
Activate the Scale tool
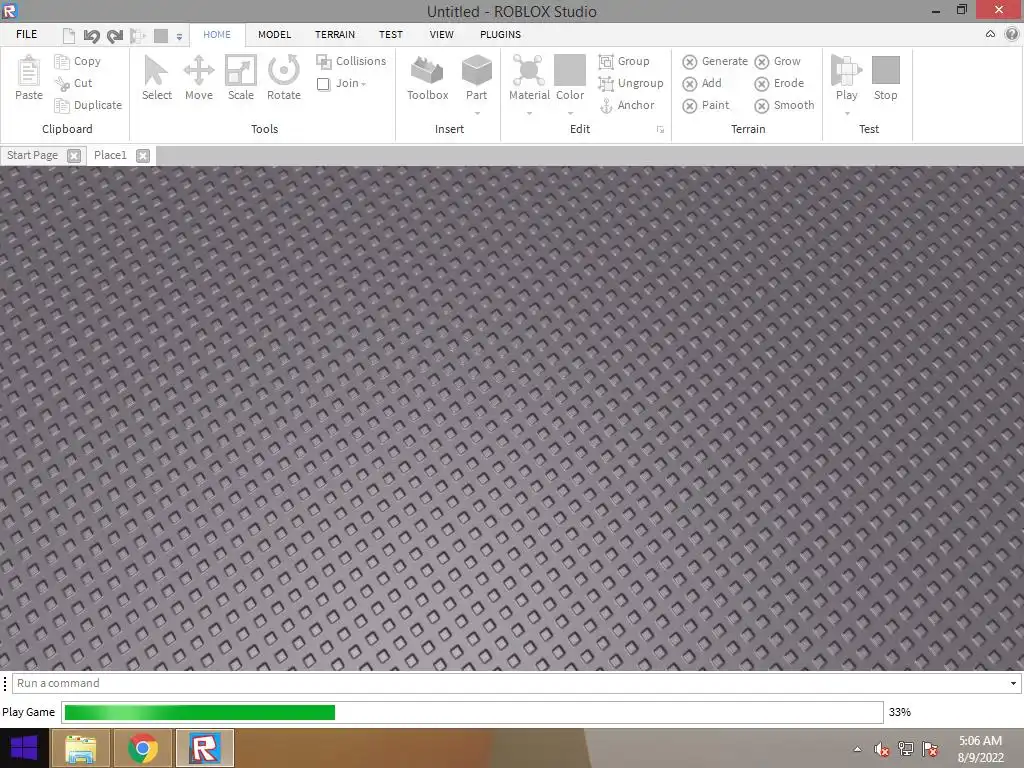click(x=240, y=78)
